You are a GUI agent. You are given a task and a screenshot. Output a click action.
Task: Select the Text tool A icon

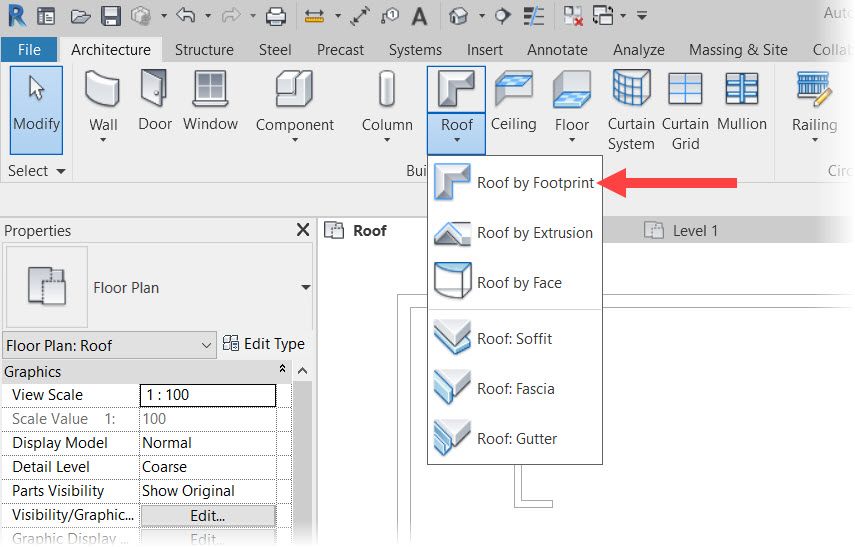419,16
